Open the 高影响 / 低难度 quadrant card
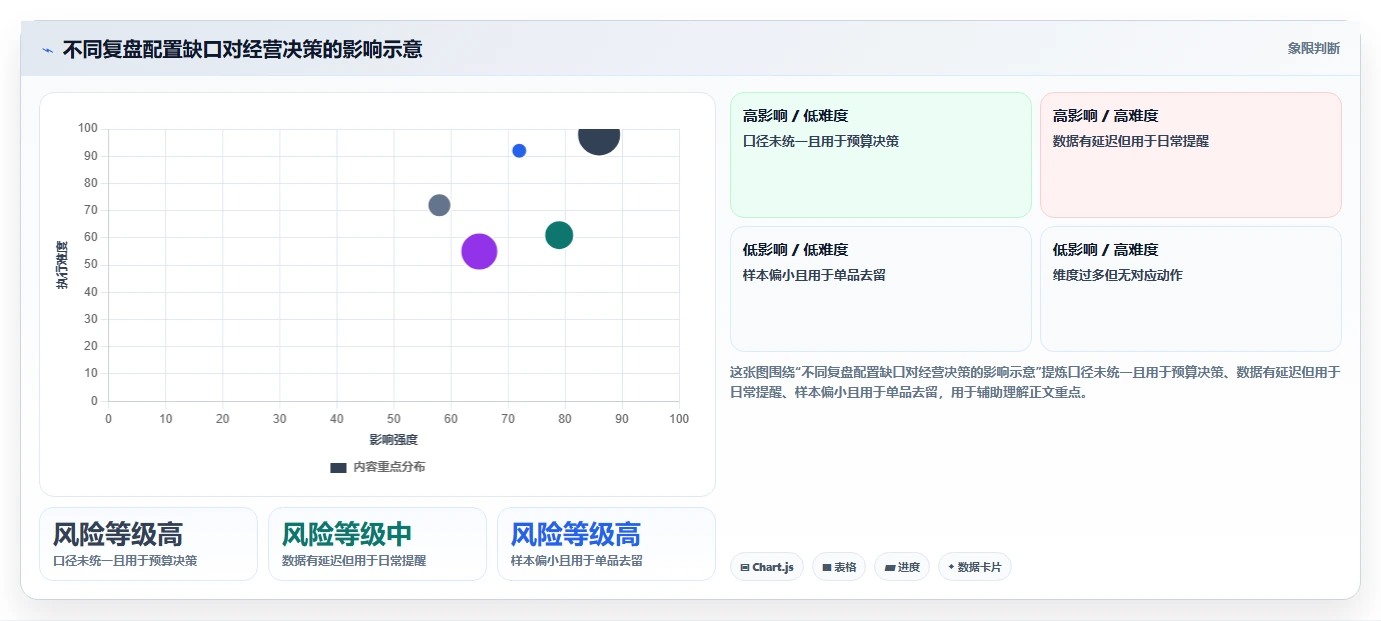 [880, 155]
